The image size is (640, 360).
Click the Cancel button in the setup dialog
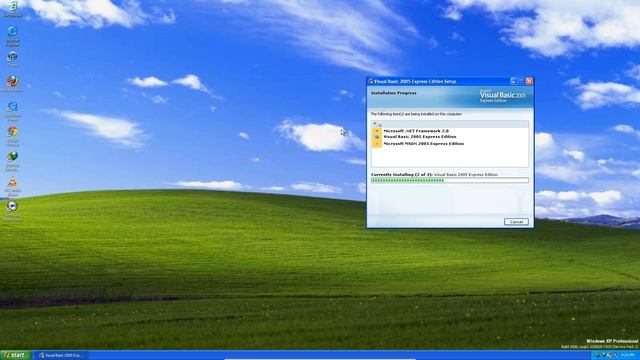(x=516, y=222)
